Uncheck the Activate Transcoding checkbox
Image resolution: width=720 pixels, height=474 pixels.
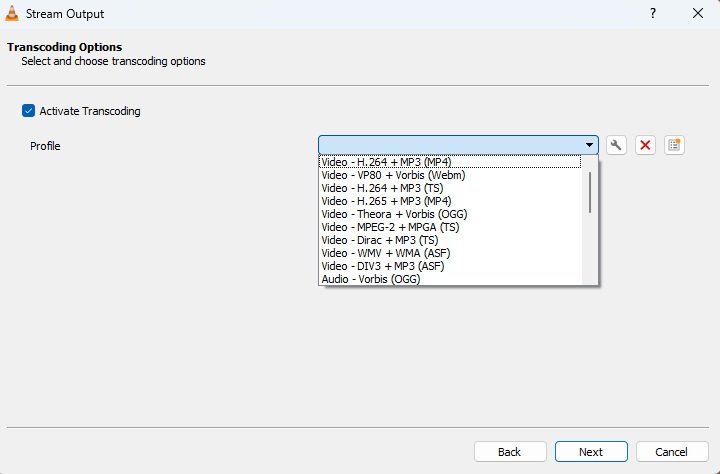[28, 111]
